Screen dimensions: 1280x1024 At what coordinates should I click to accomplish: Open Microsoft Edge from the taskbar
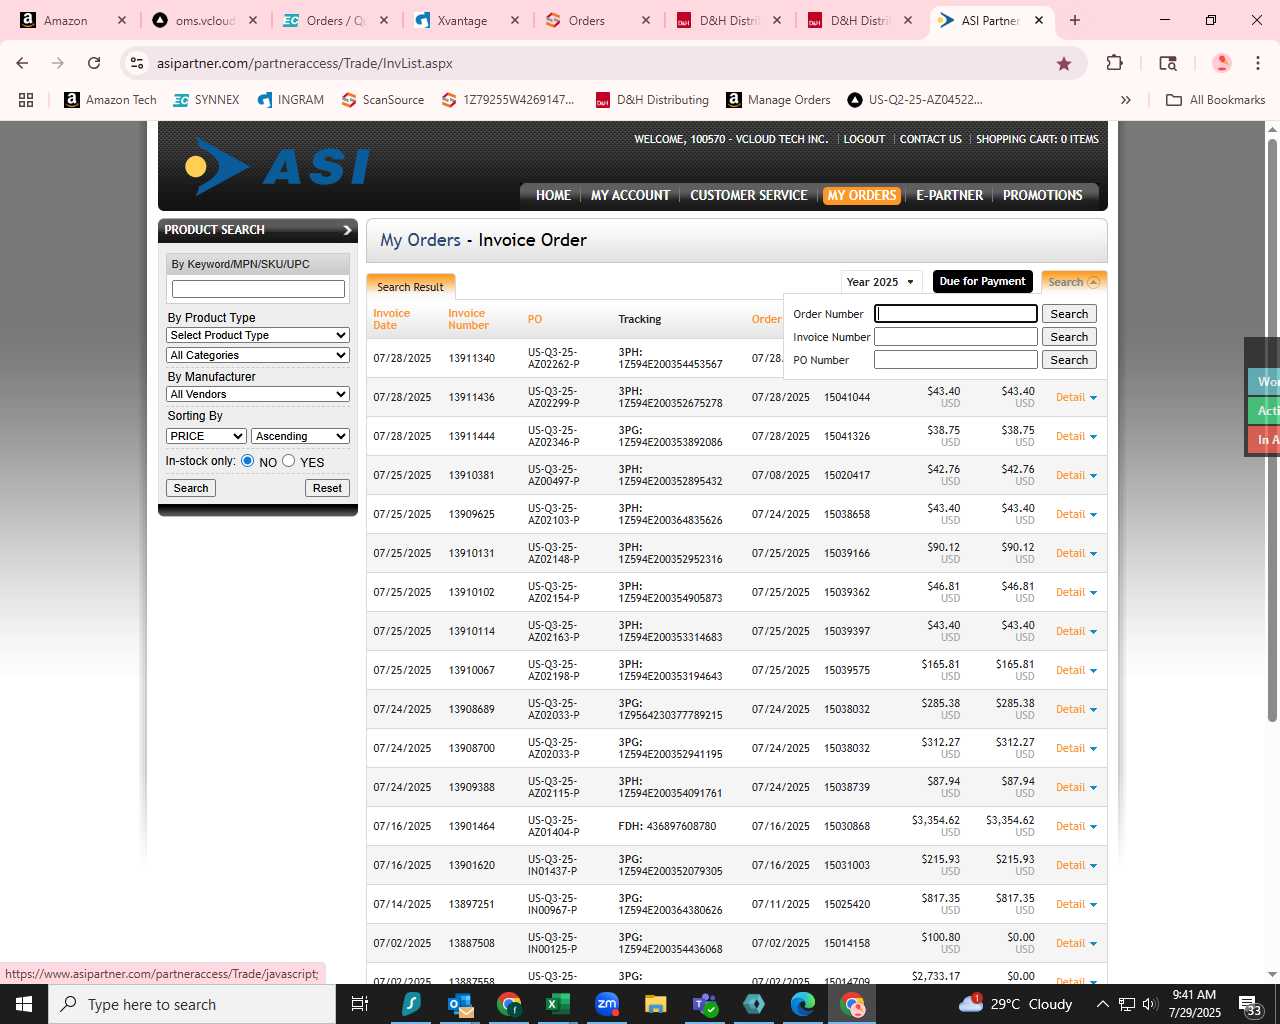coord(803,1004)
